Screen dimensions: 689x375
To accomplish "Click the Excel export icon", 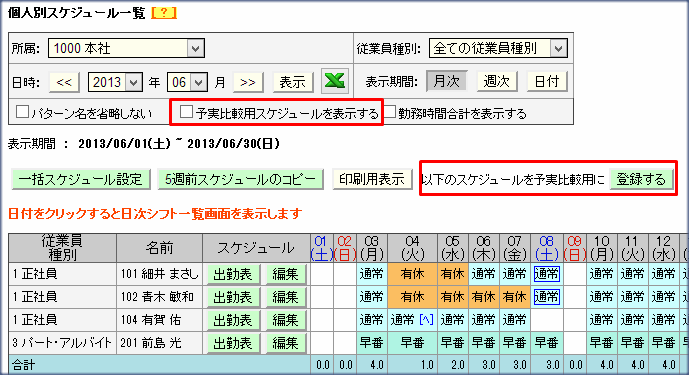I will tap(335, 81).
